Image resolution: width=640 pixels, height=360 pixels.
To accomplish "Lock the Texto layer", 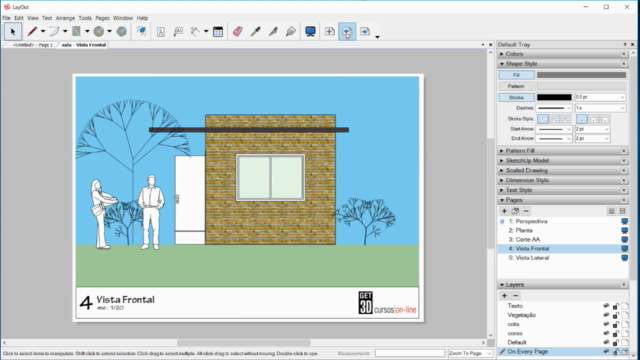I will pos(616,306).
